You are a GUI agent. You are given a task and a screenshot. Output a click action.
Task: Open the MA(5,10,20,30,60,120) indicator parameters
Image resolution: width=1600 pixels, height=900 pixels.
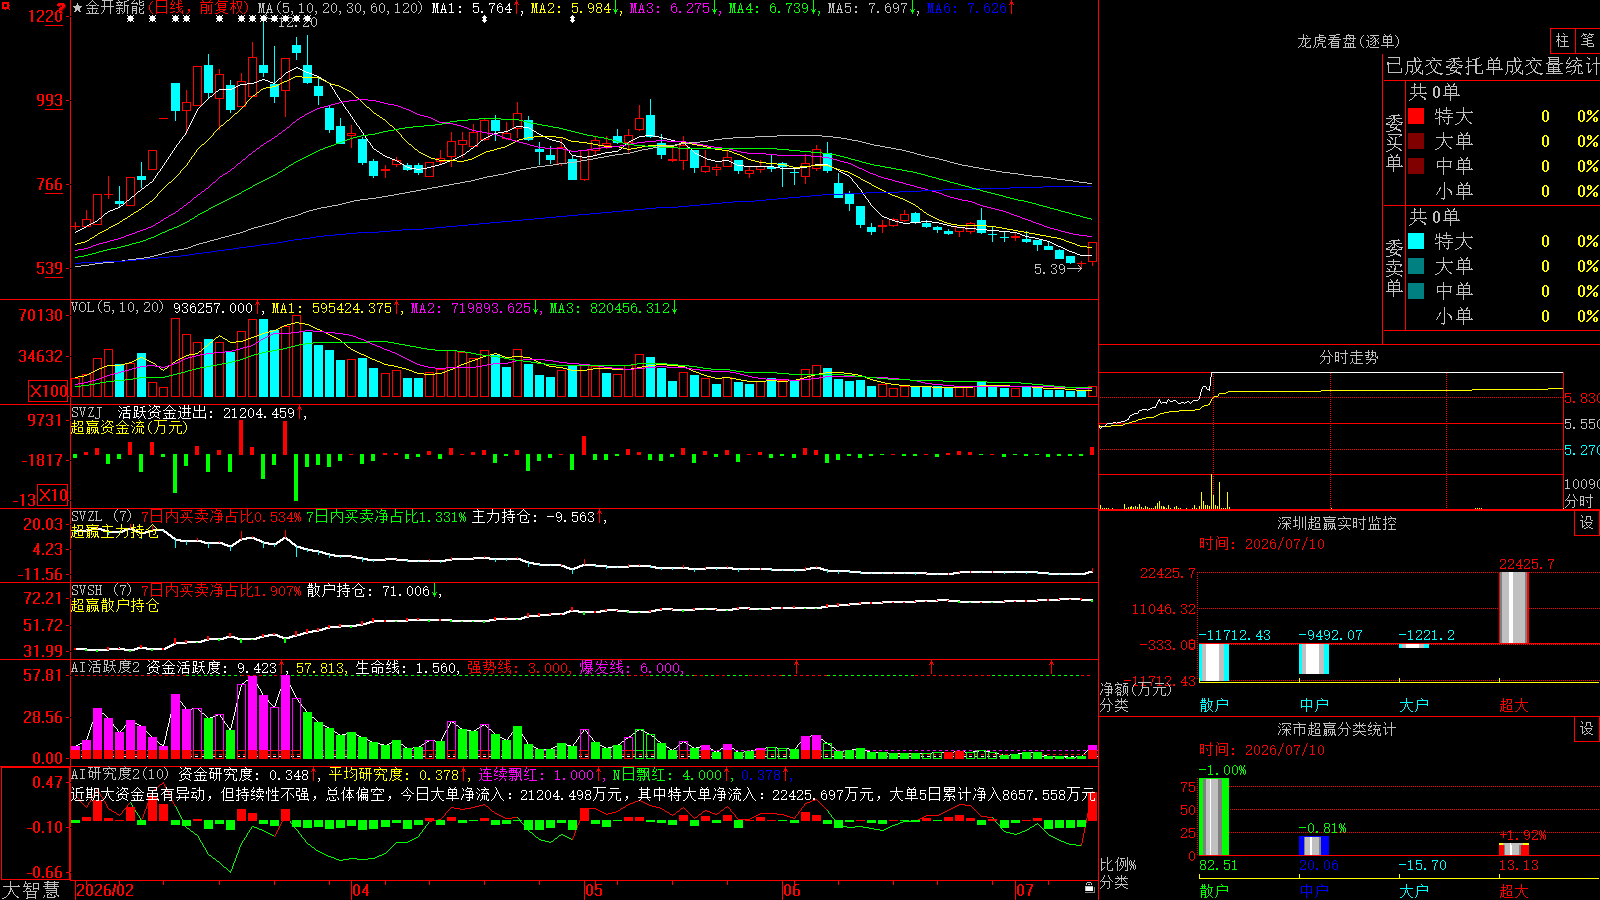(x=340, y=8)
